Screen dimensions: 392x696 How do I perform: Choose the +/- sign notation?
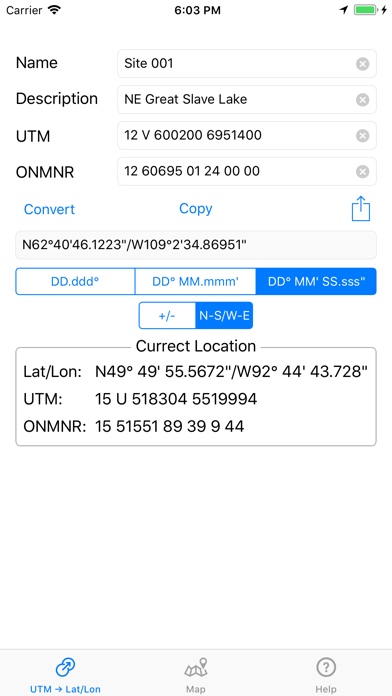pos(167,316)
